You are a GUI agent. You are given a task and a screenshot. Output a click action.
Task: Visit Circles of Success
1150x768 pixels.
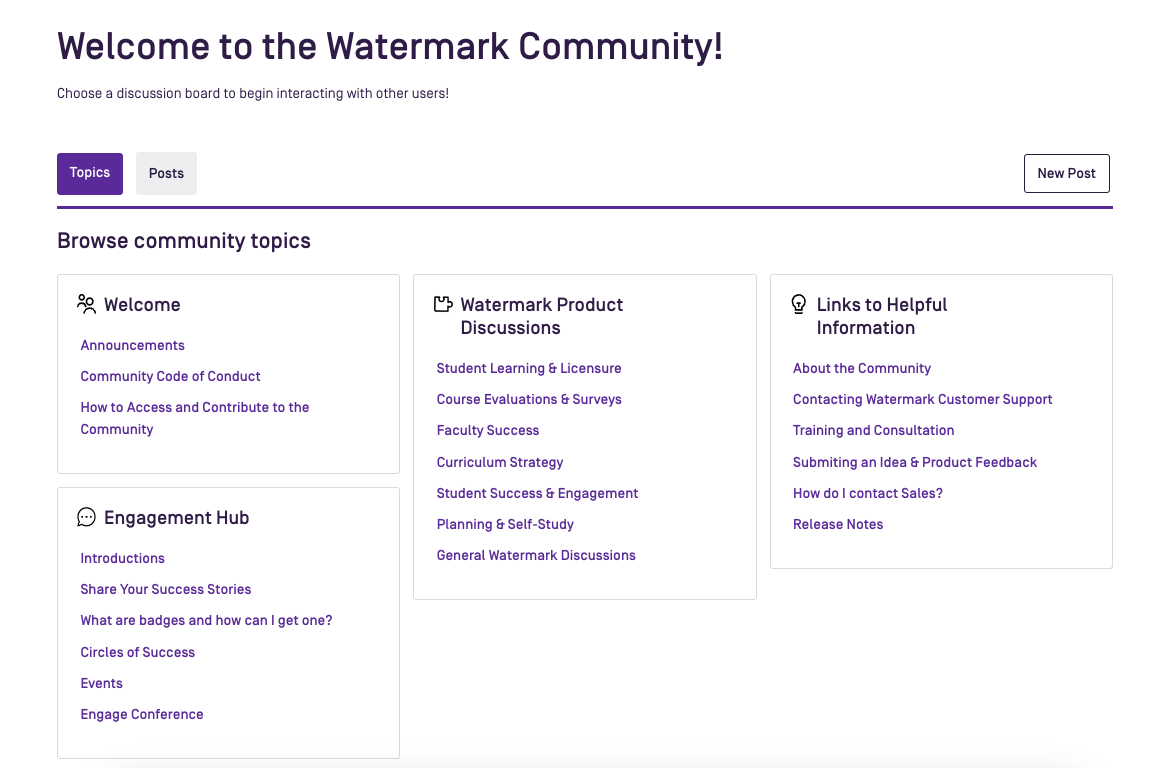[138, 652]
